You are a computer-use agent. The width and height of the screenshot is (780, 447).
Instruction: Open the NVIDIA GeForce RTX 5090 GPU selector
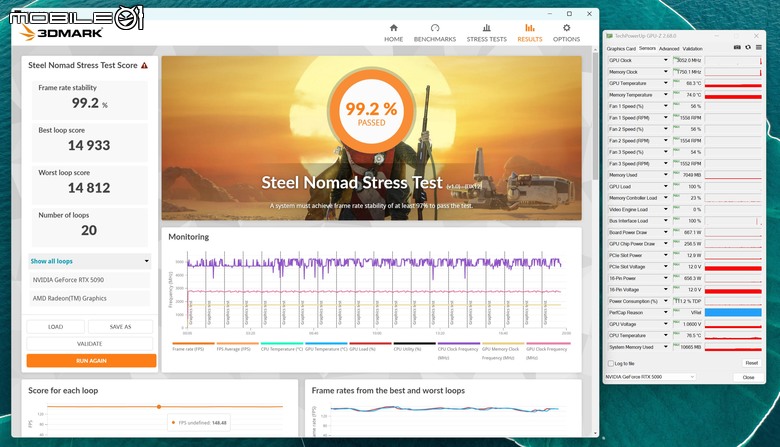coord(650,377)
